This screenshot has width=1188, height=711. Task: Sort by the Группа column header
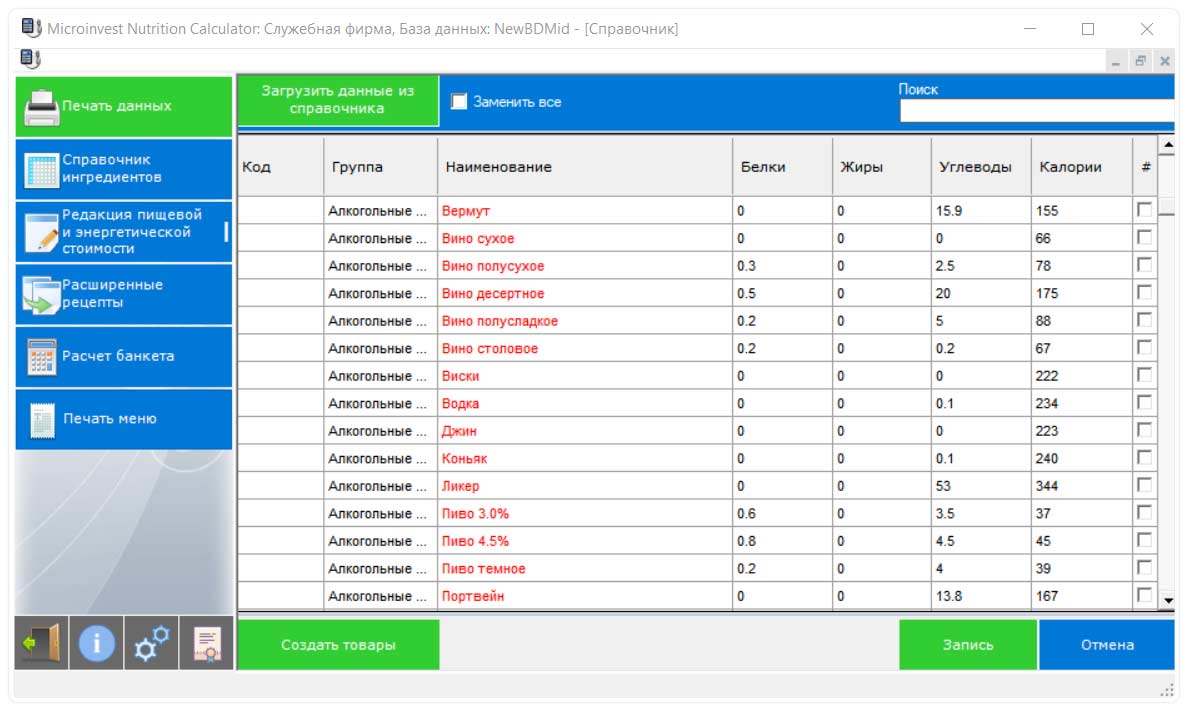[x=380, y=167]
